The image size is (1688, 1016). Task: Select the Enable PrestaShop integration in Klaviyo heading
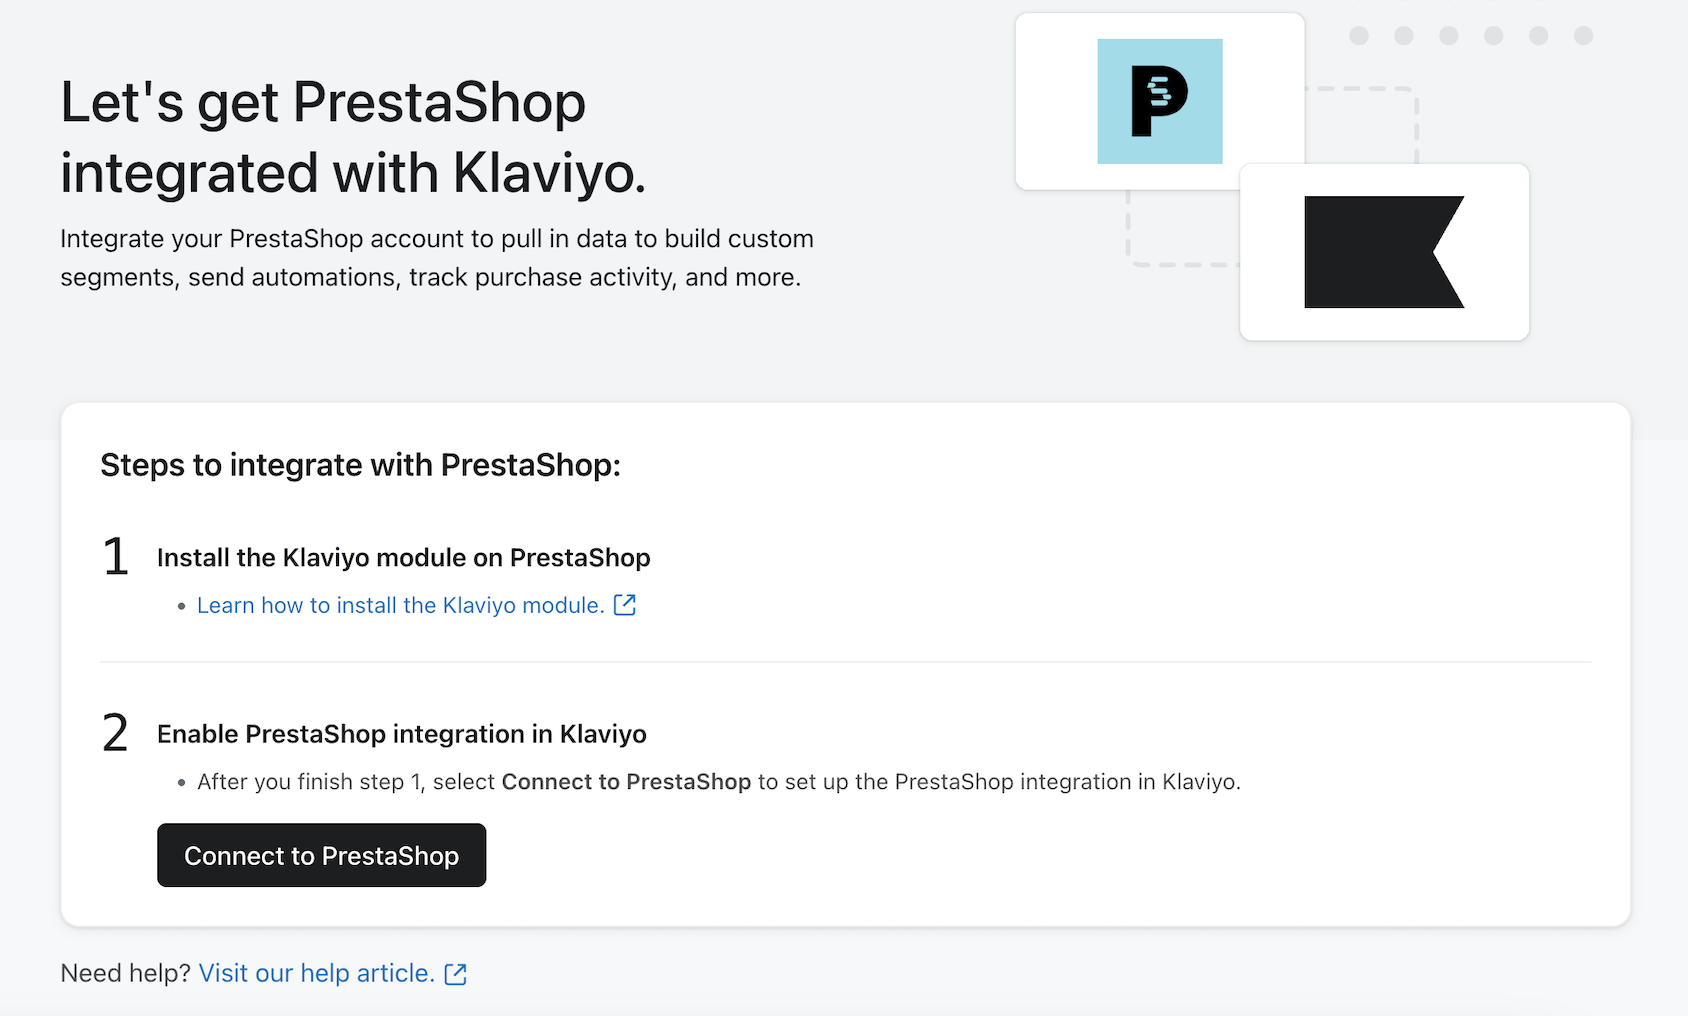click(401, 734)
